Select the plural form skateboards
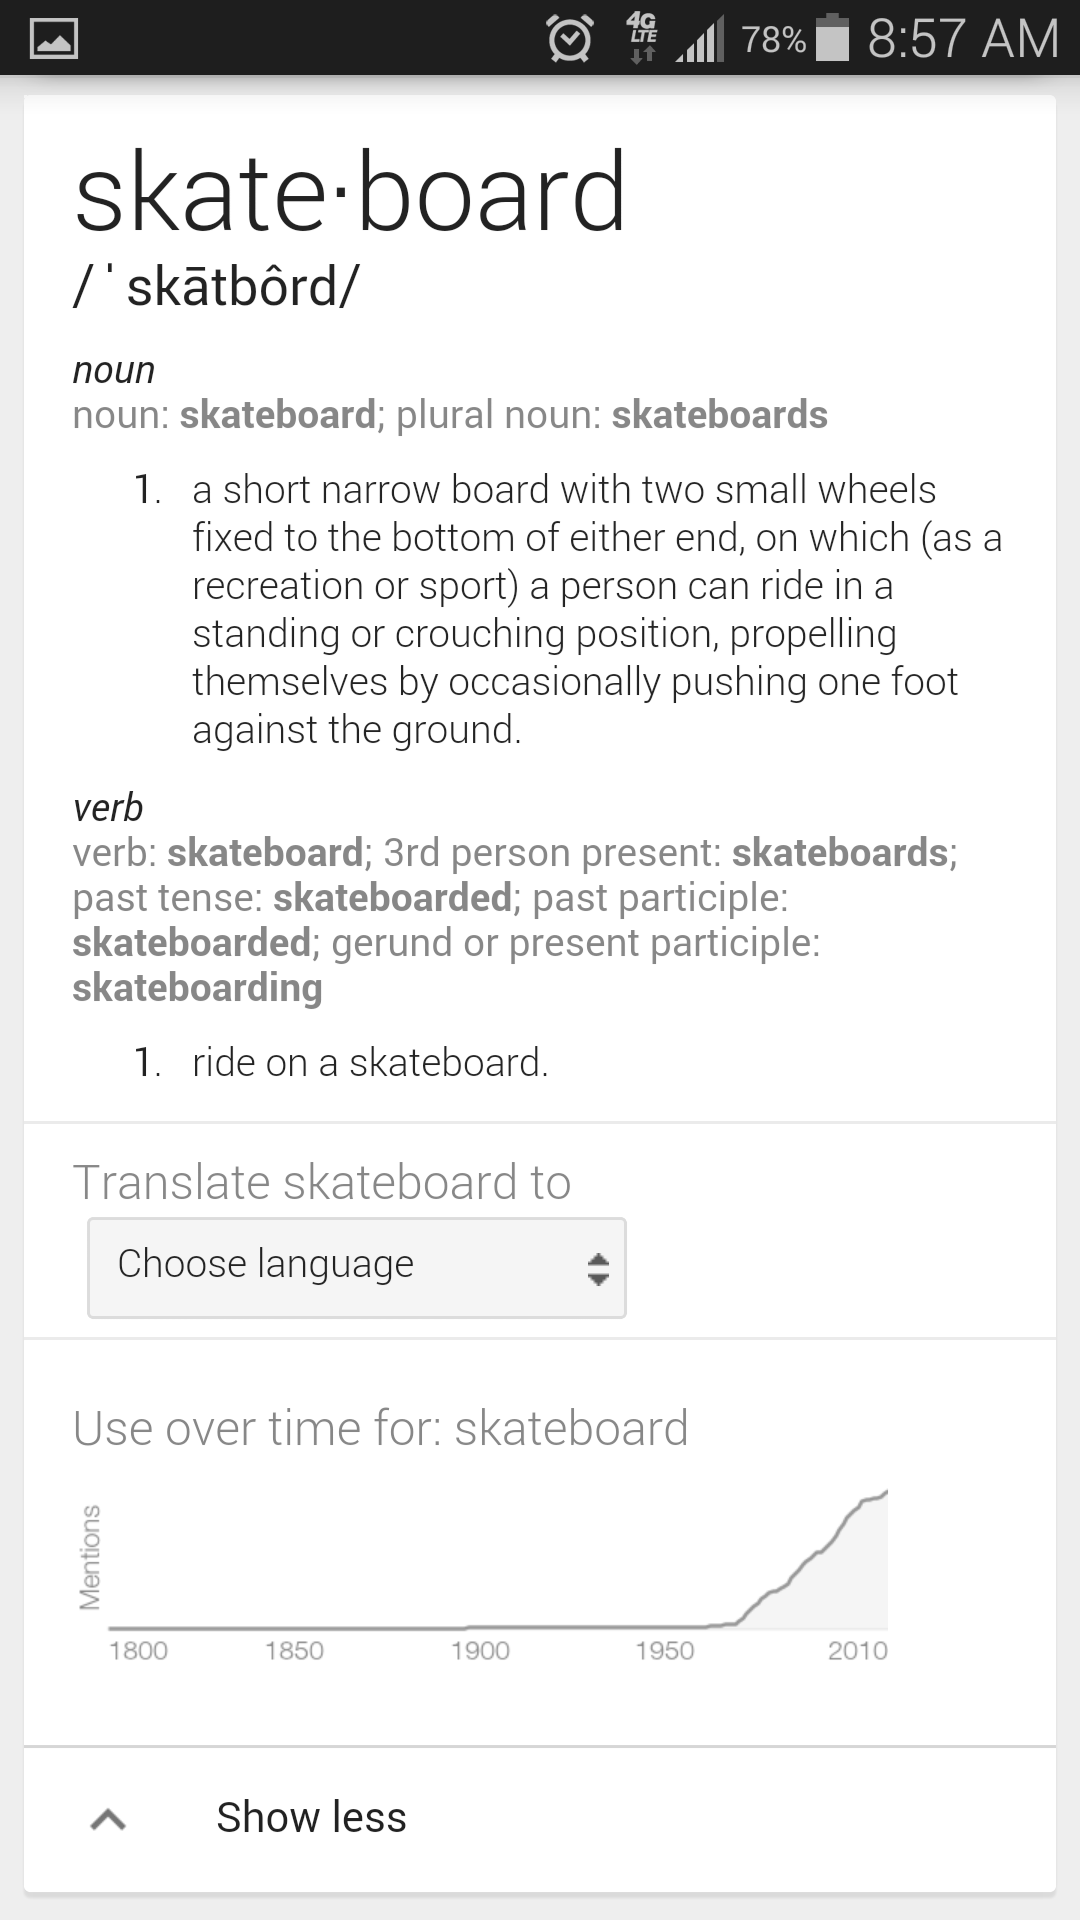The width and height of the screenshot is (1080, 1920). (719, 413)
